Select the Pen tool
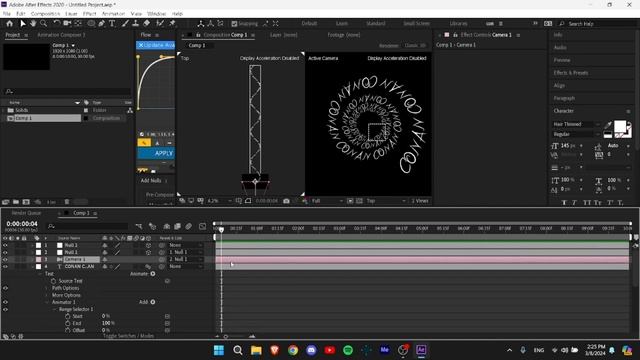This screenshot has width=640, height=360. (x=102, y=24)
